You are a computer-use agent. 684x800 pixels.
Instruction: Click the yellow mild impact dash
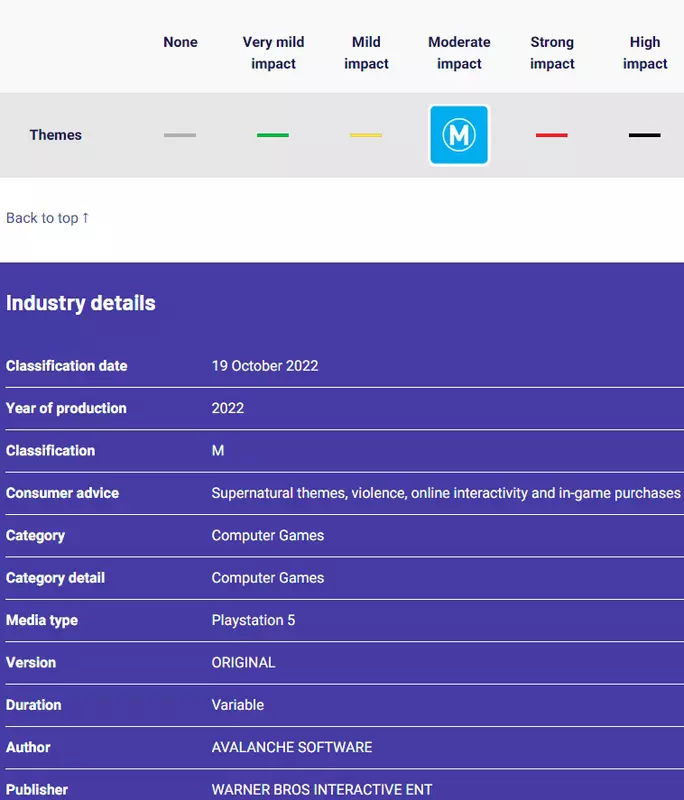click(x=366, y=135)
